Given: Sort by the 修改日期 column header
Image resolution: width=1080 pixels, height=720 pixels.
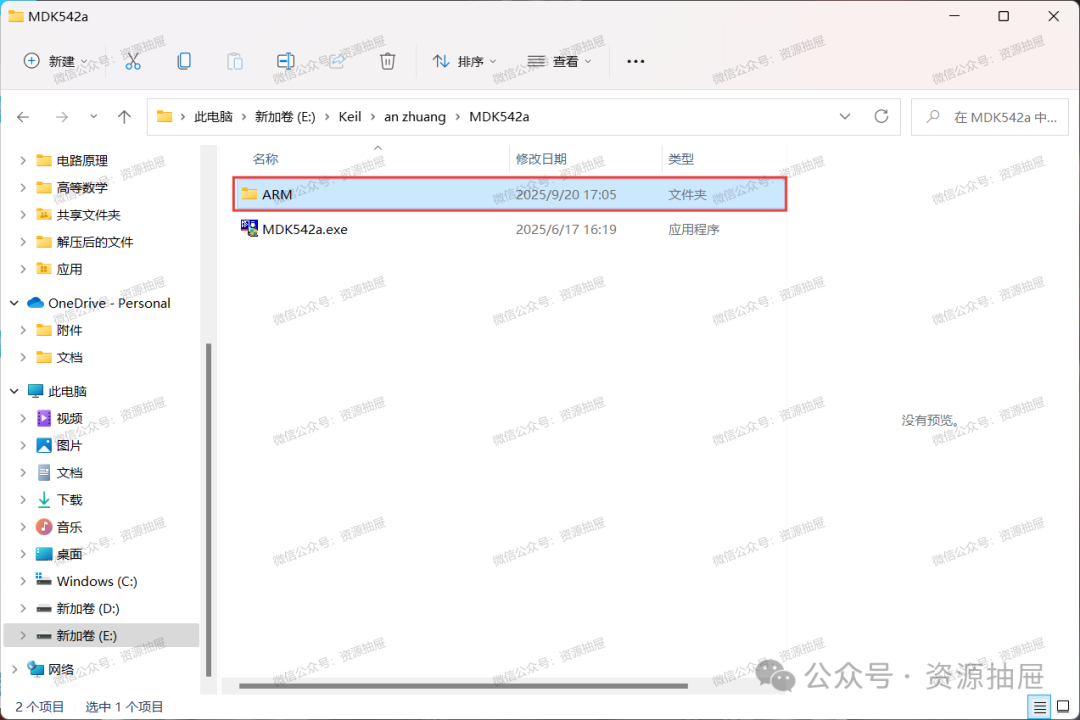Looking at the screenshot, I should [x=541, y=159].
